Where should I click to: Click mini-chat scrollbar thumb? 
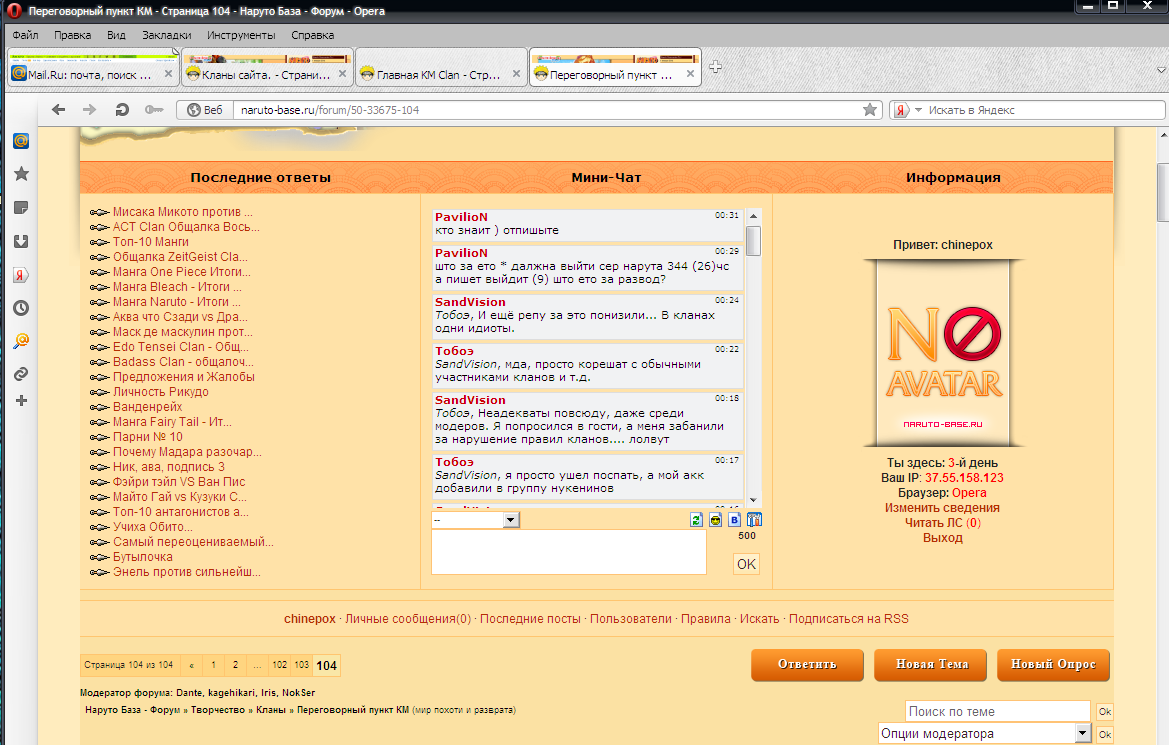[753, 240]
